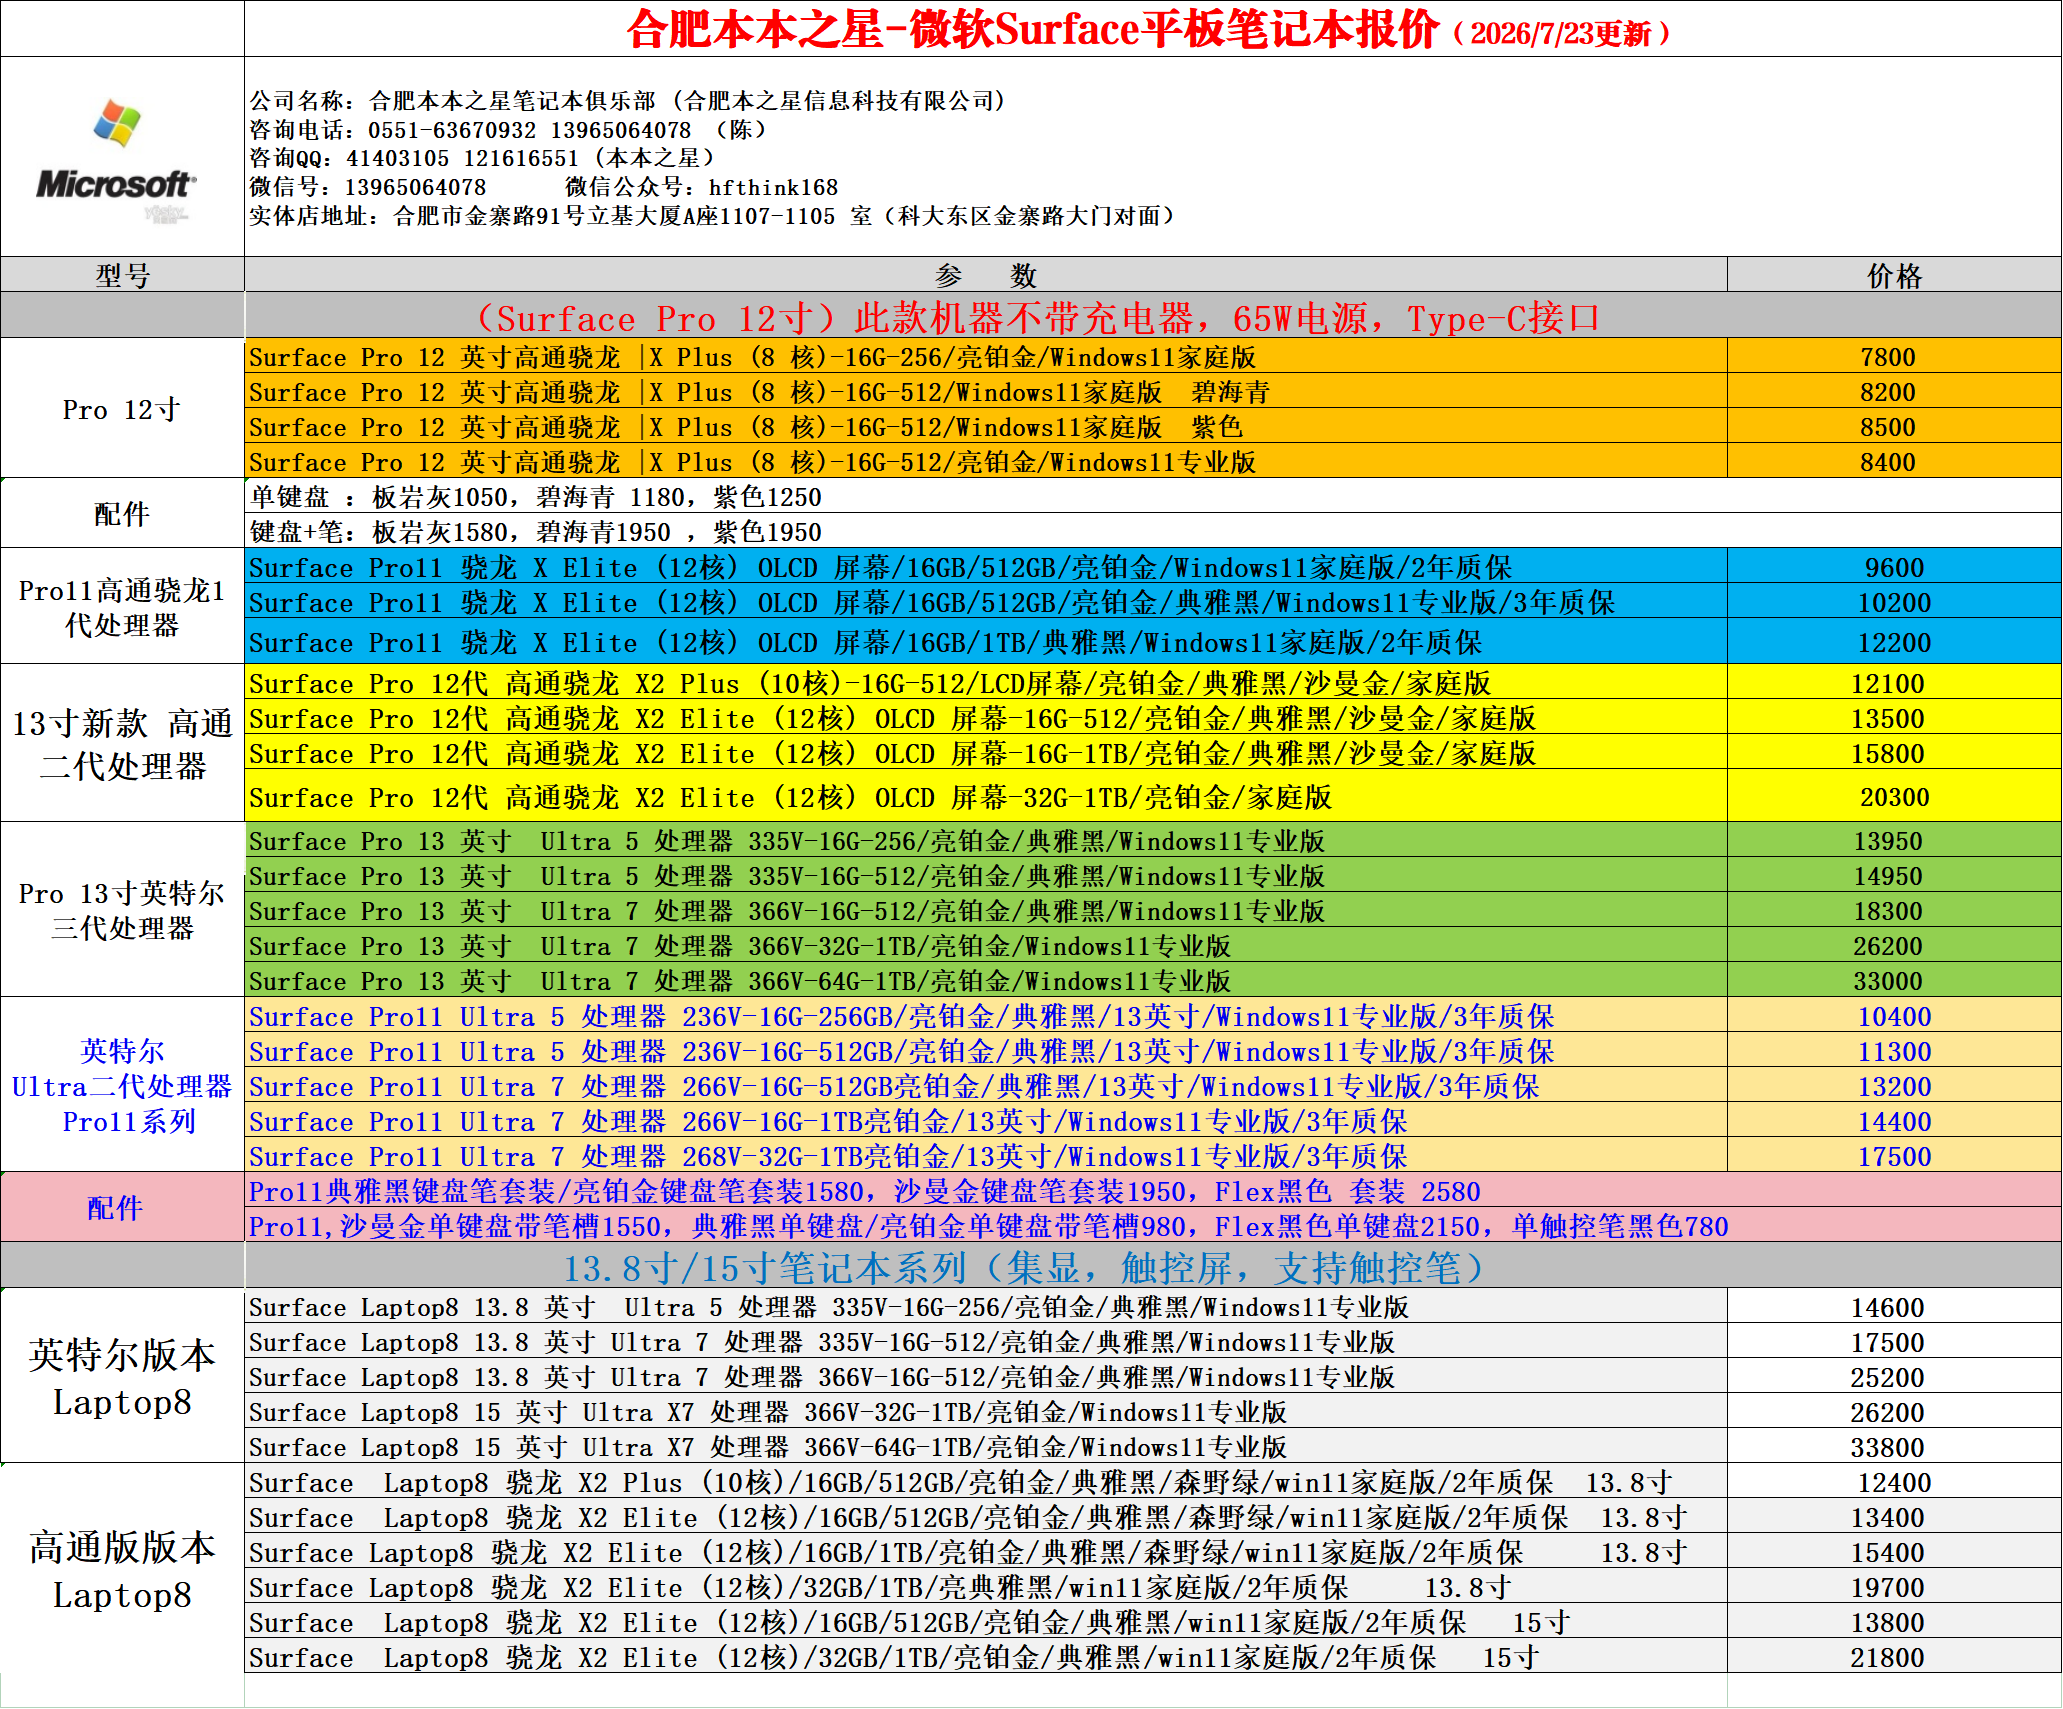Click the Pro11 X Elite 3年质保 row
Screen dimensions: 2063x1709
coord(986,602)
